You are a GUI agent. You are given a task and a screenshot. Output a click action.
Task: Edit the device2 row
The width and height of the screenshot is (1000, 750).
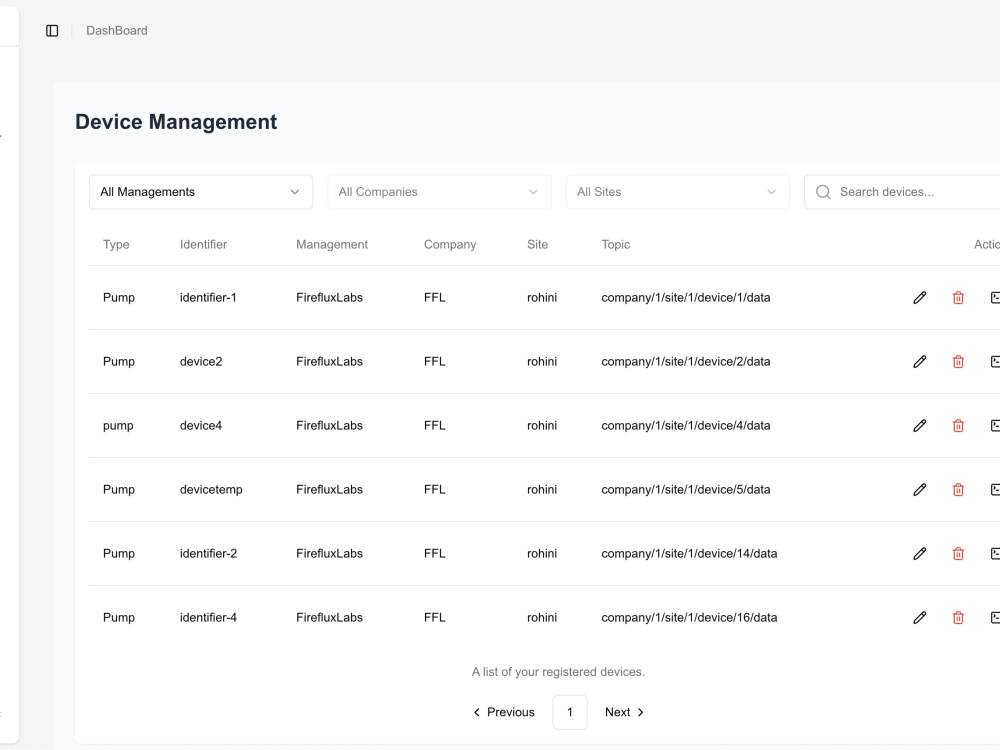919,362
